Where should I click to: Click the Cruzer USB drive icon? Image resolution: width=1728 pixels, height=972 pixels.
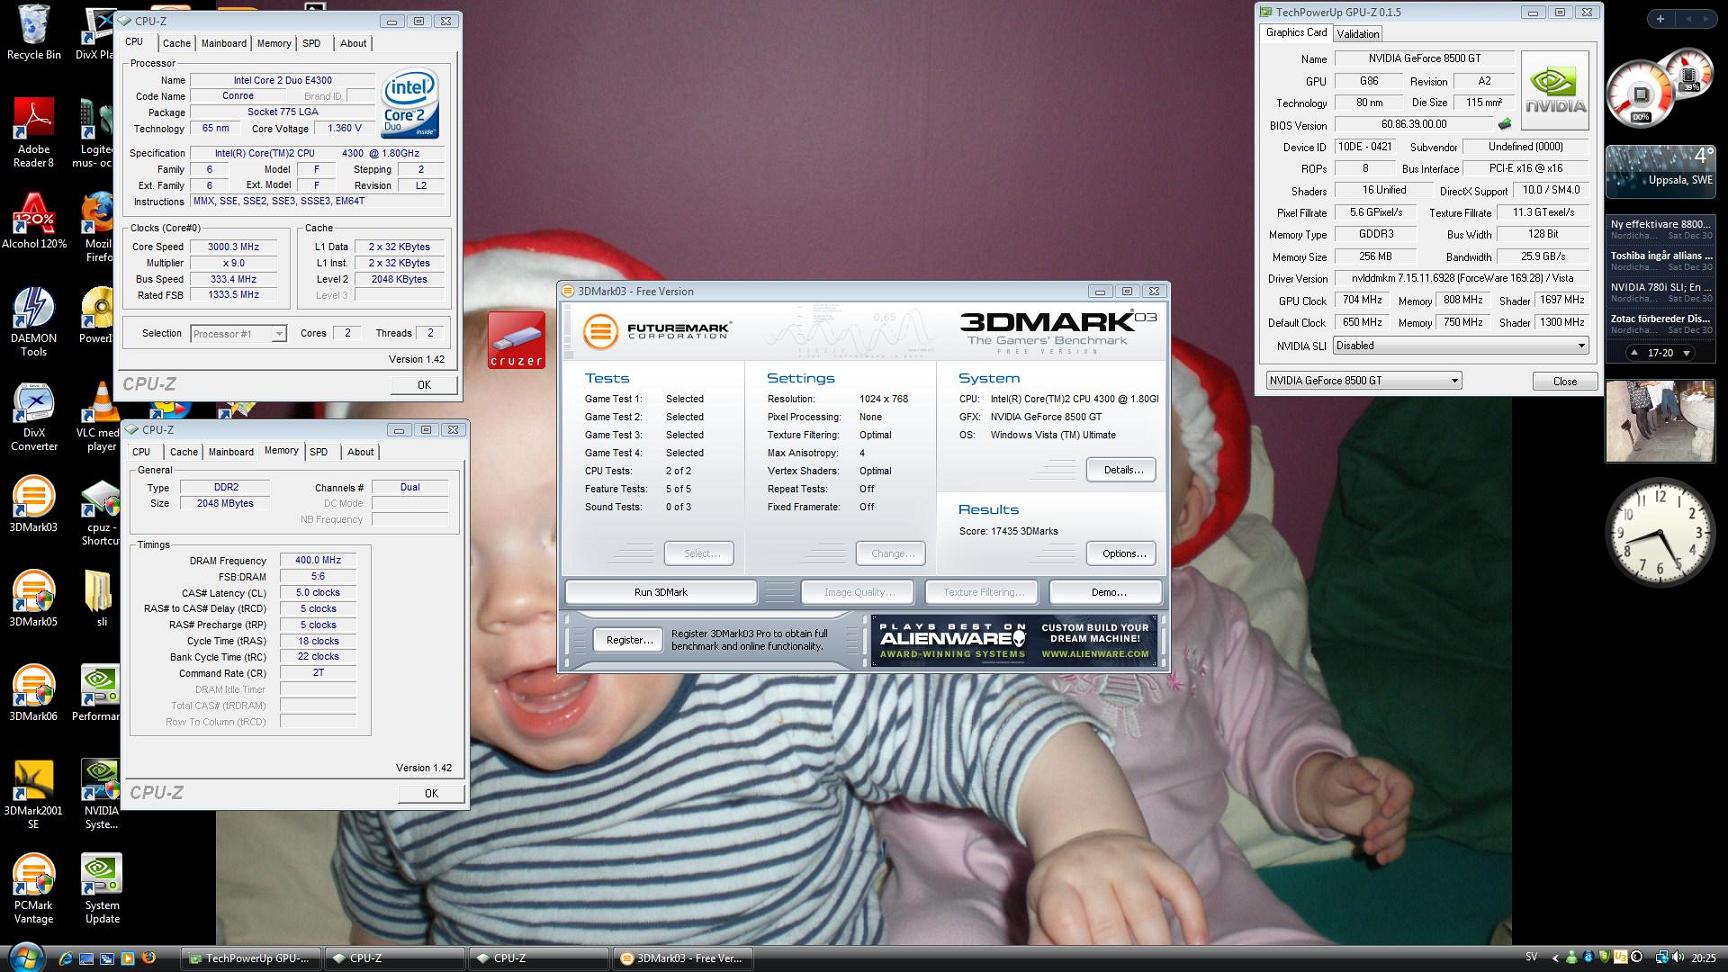pos(517,340)
